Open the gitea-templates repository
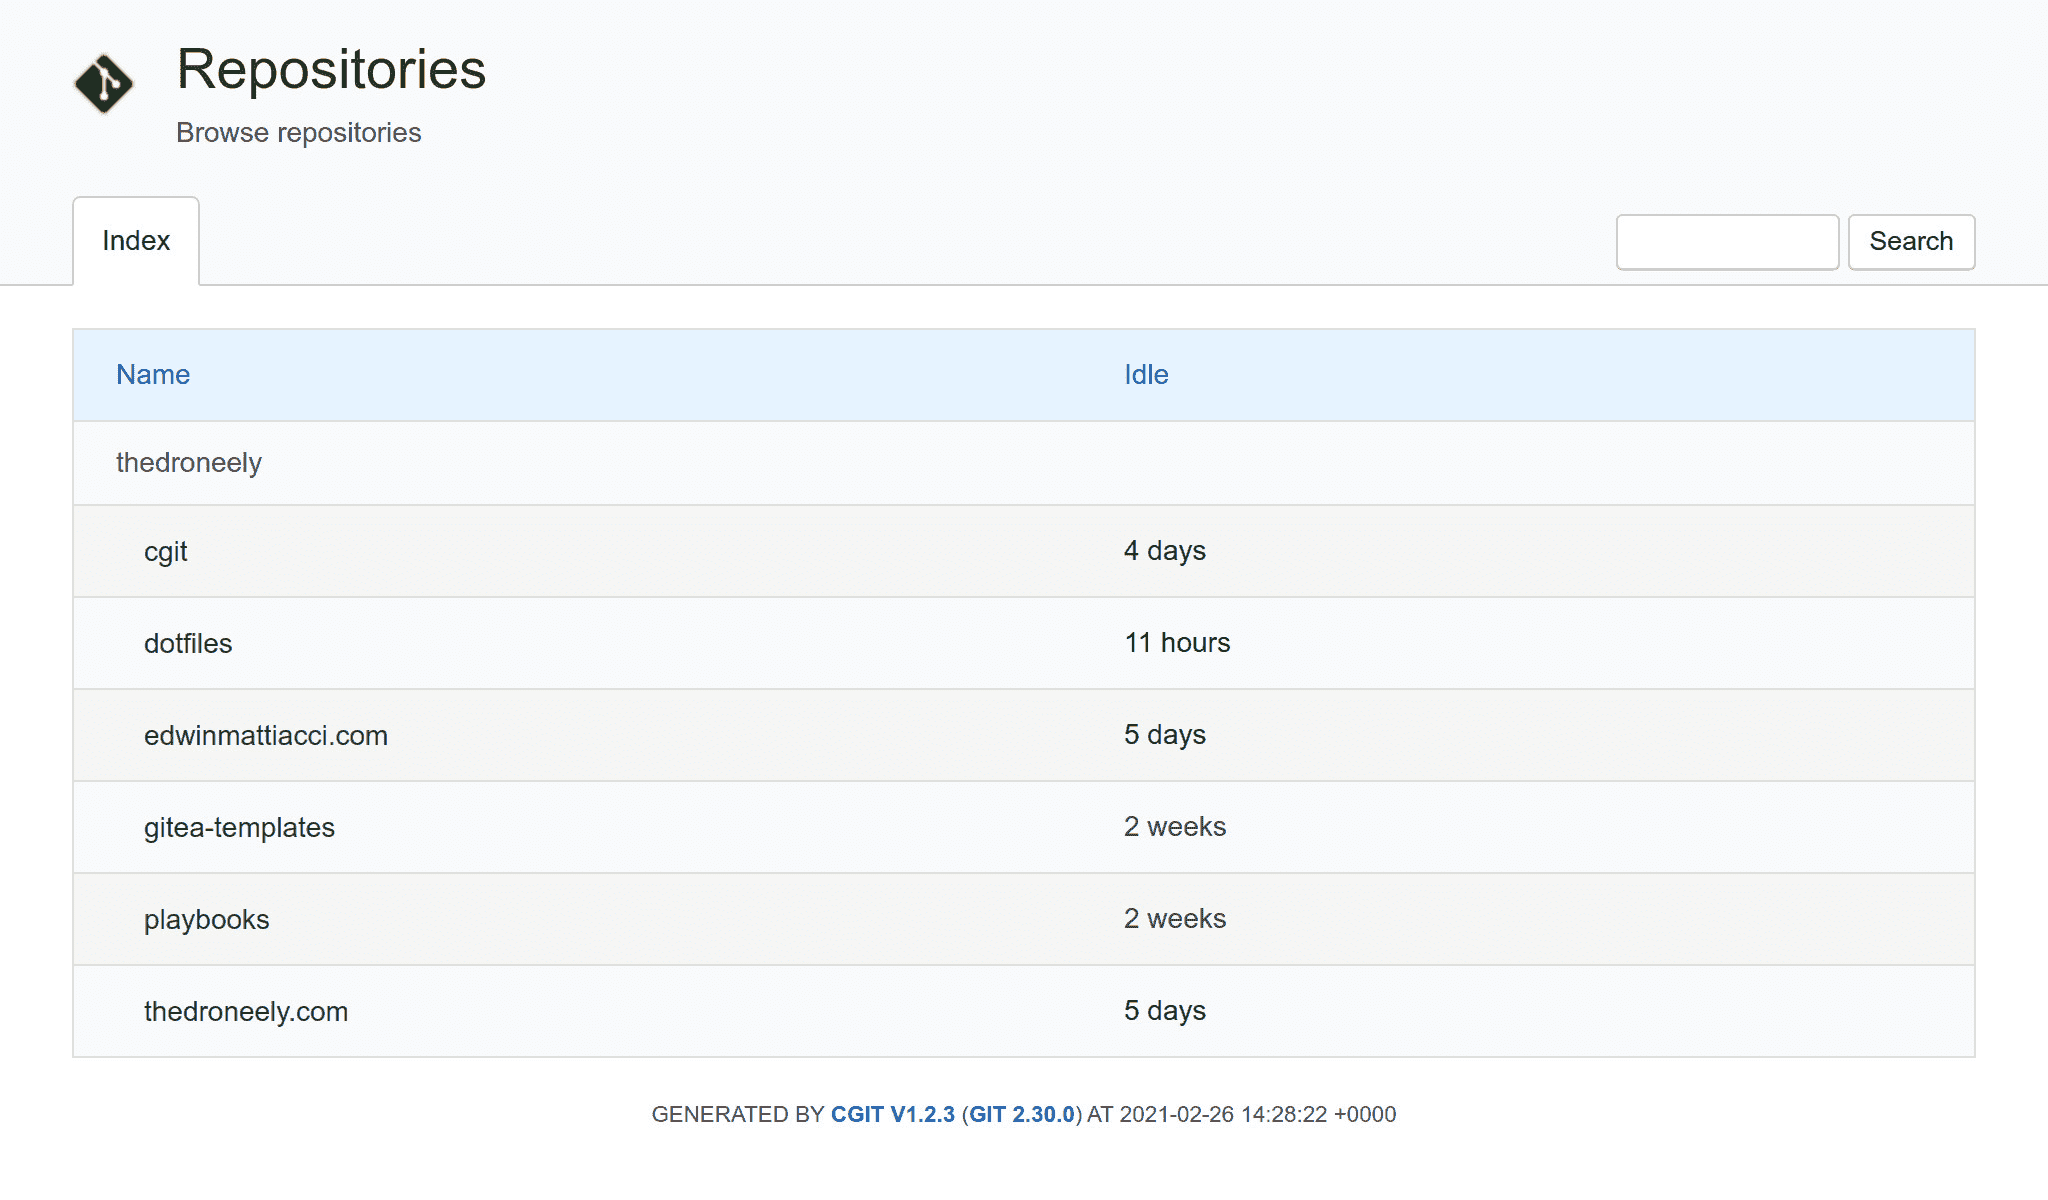 pyautogui.click(x=239, y=828)
